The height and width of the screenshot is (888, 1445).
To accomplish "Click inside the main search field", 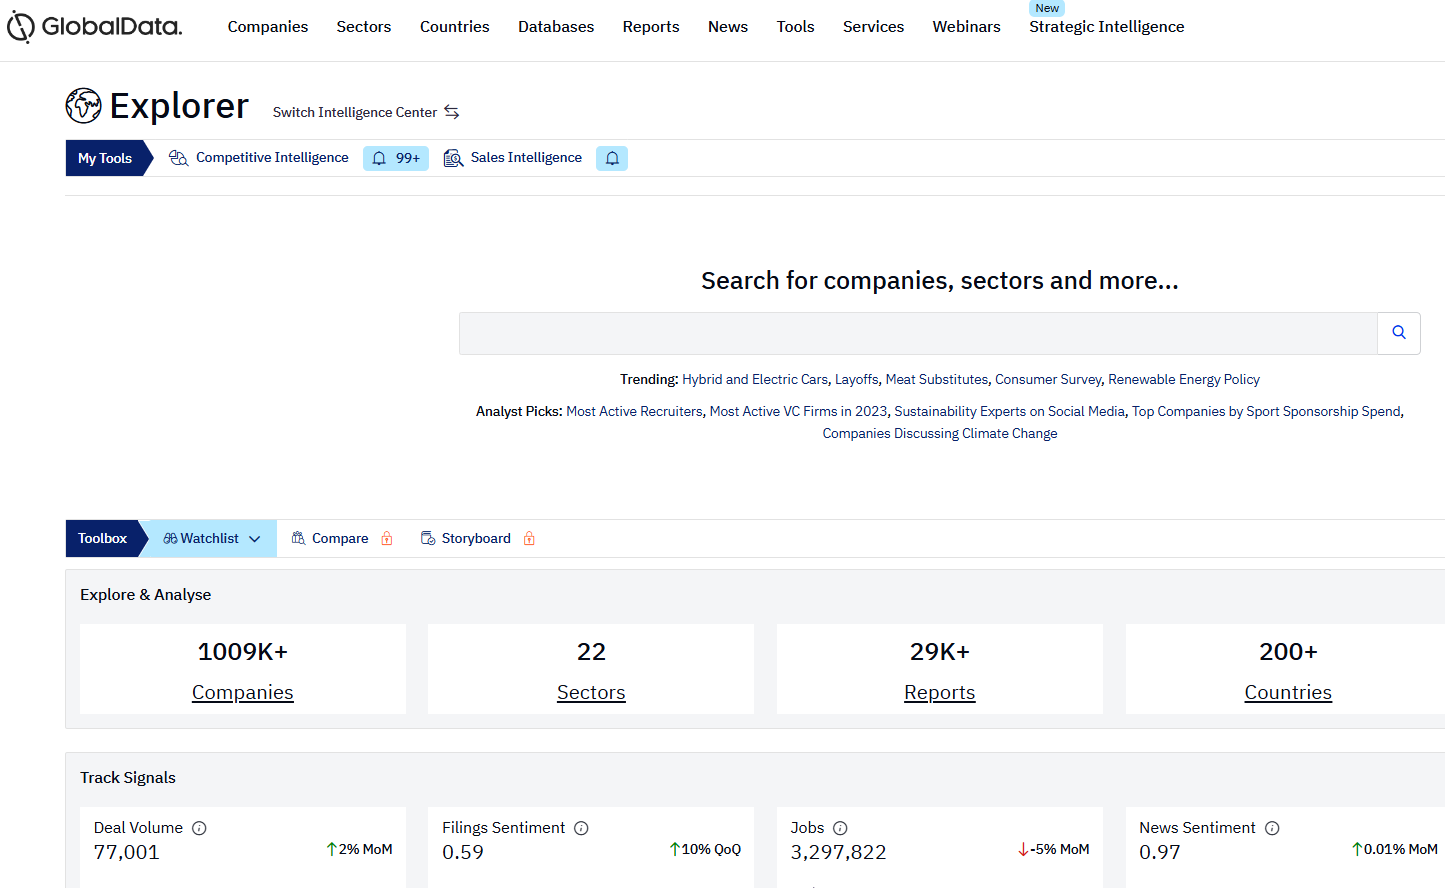I will (x=918, y=333).
